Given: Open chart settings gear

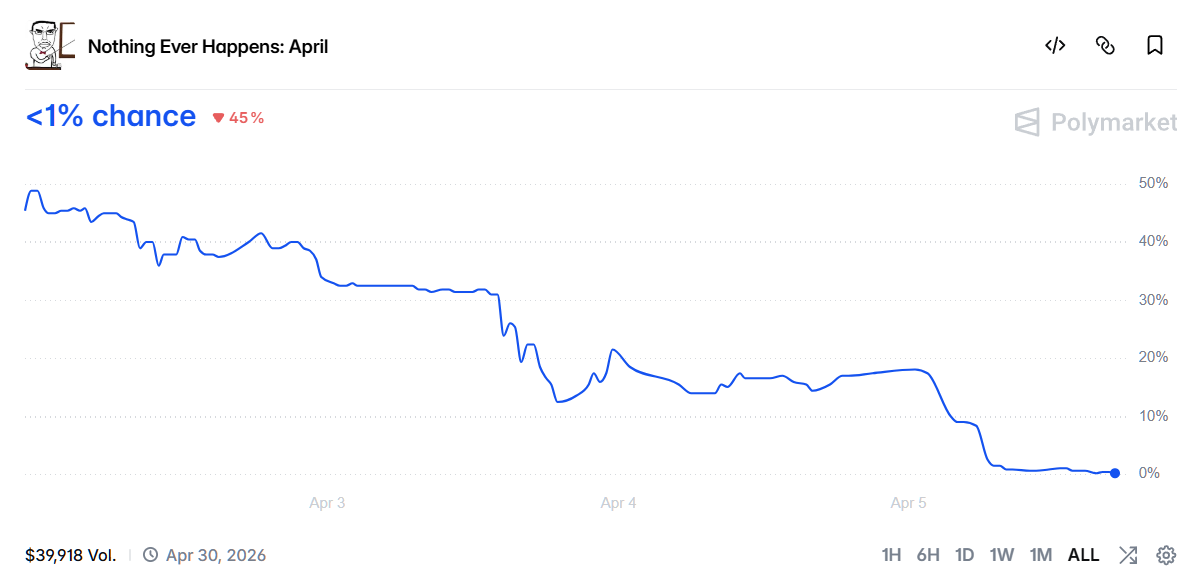Looking at the screenshot, I should coord(1166,555).
